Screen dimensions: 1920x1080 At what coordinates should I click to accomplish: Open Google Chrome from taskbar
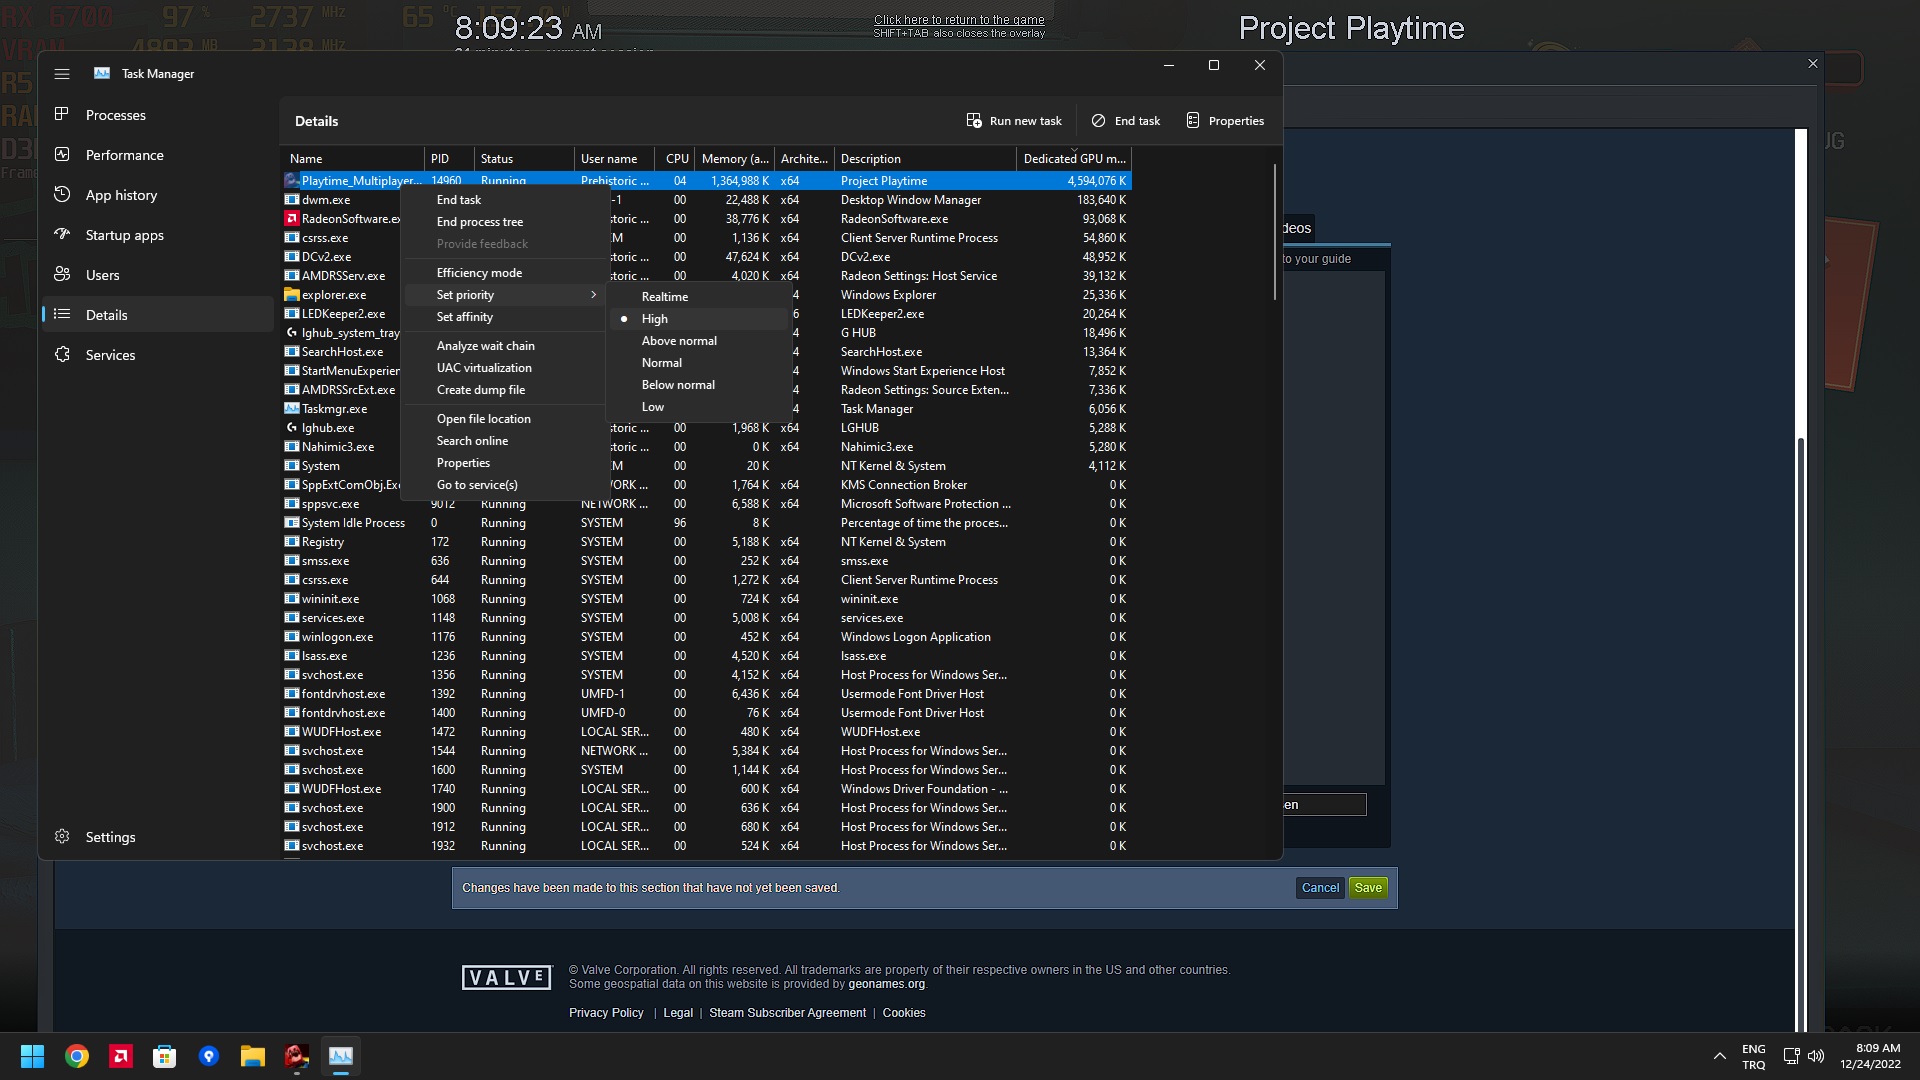(x=77, y=1056)
